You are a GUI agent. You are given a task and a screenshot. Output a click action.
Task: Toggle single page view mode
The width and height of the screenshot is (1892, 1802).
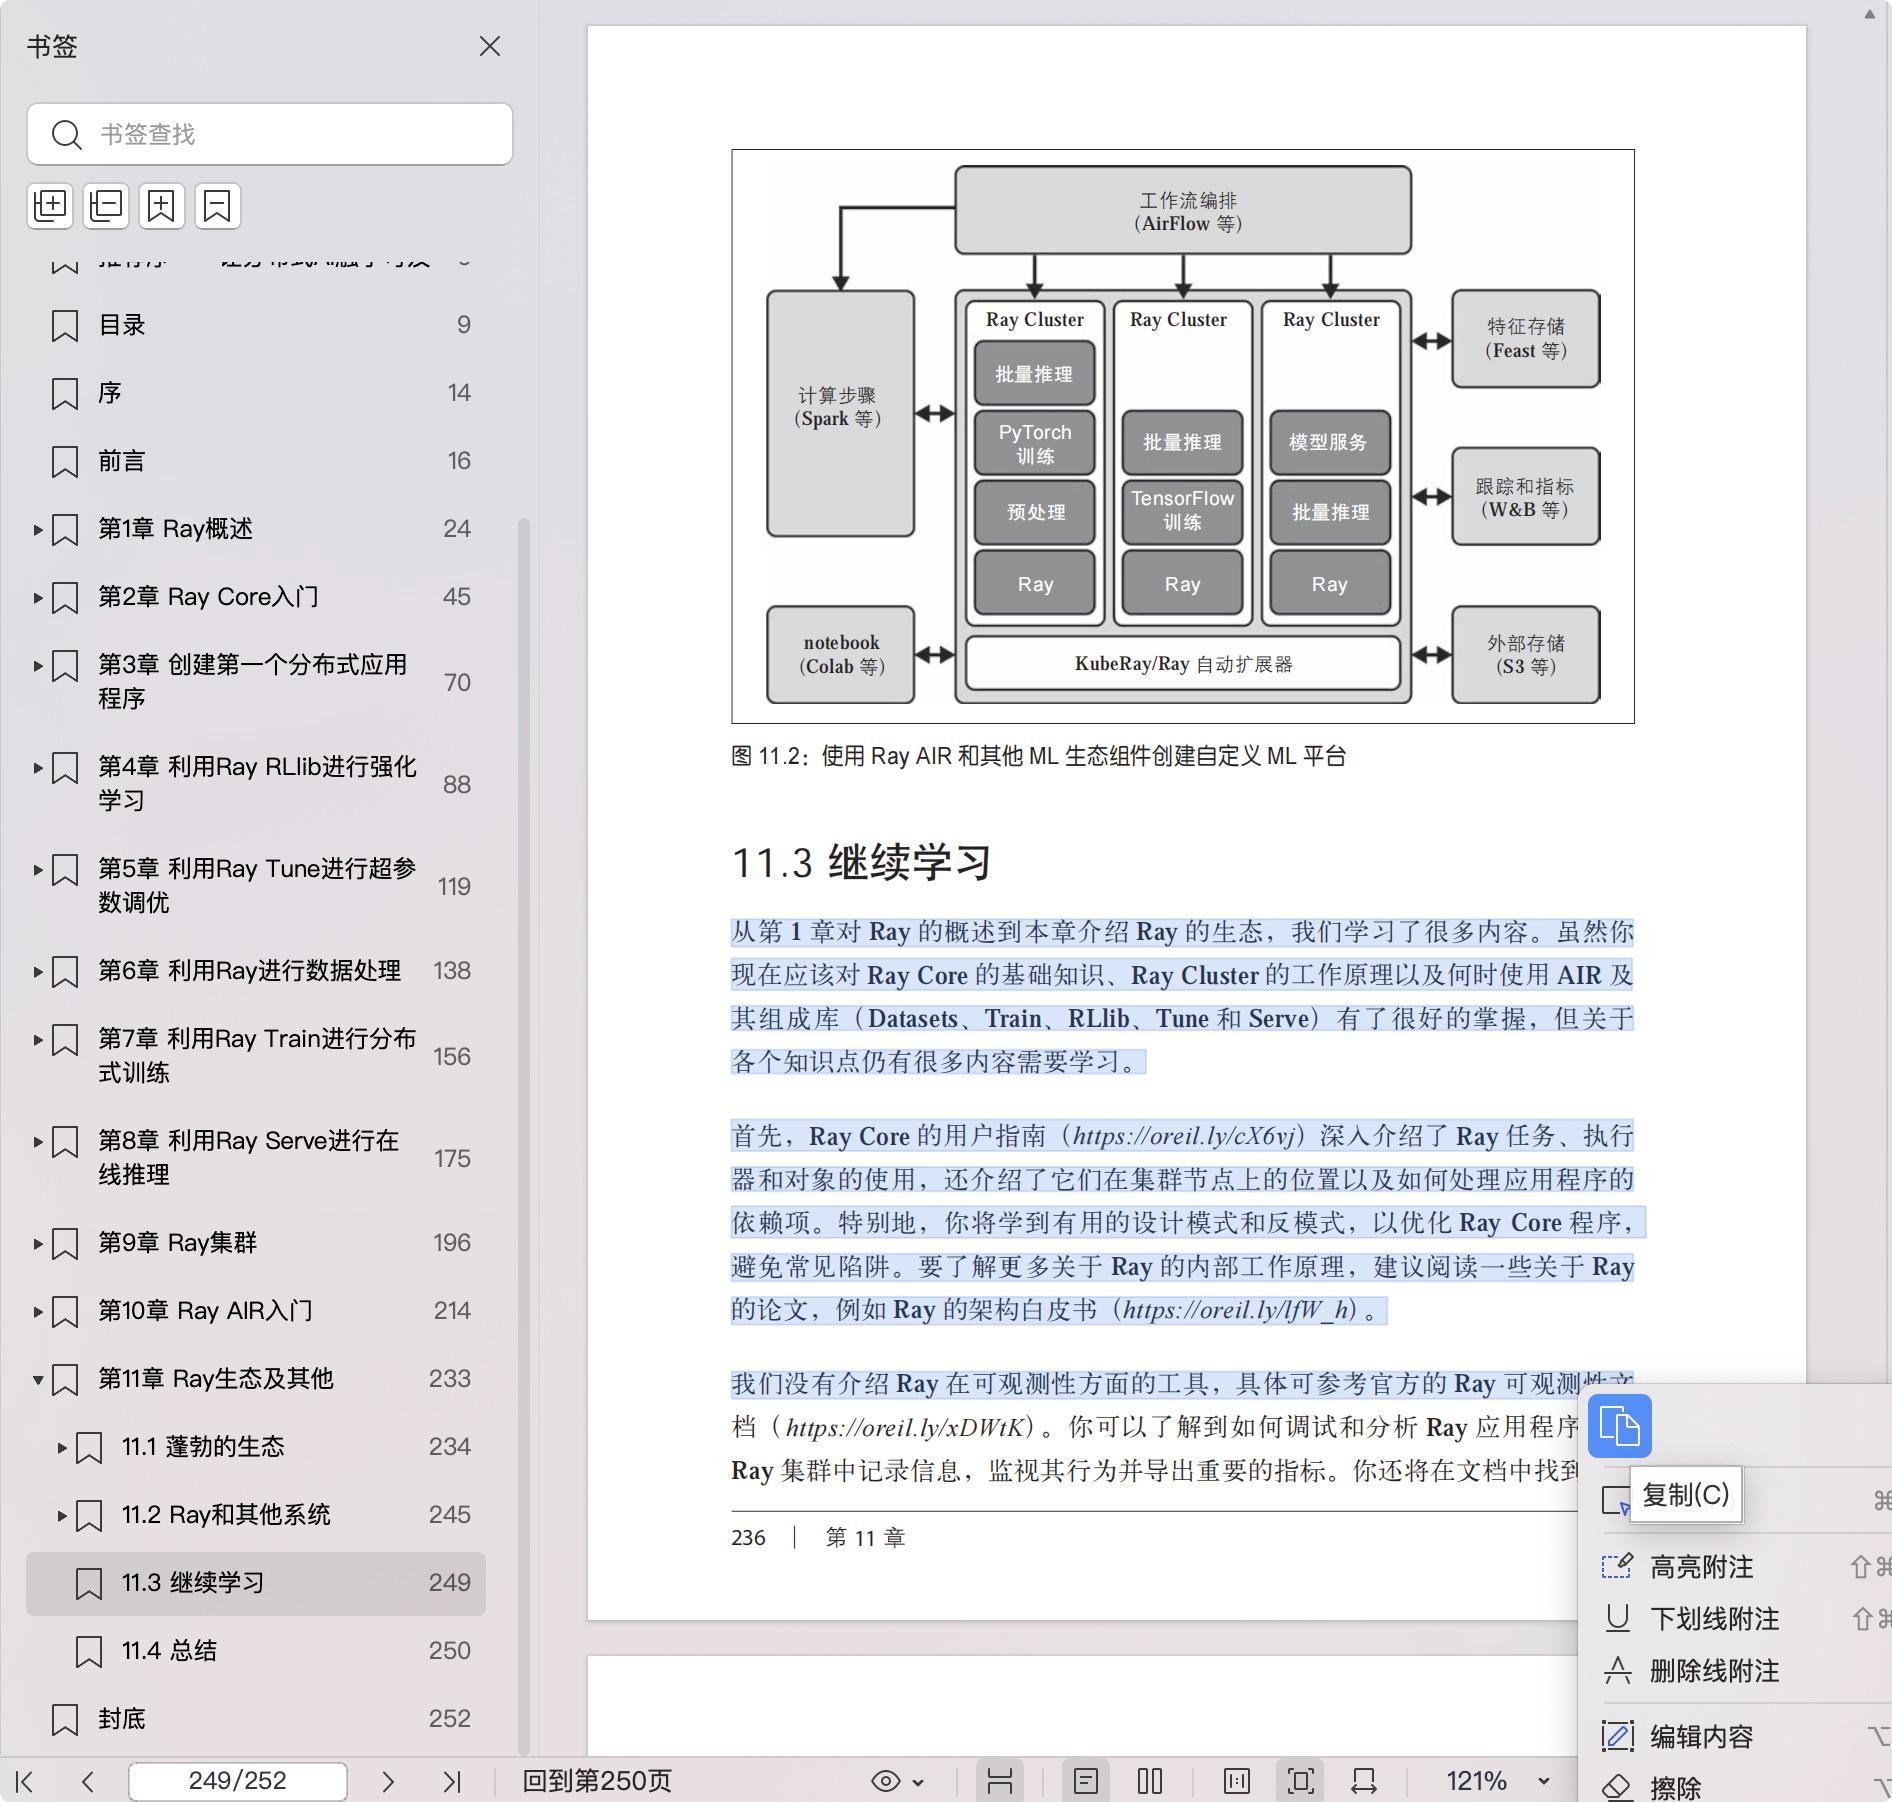click(1086, 1781)
